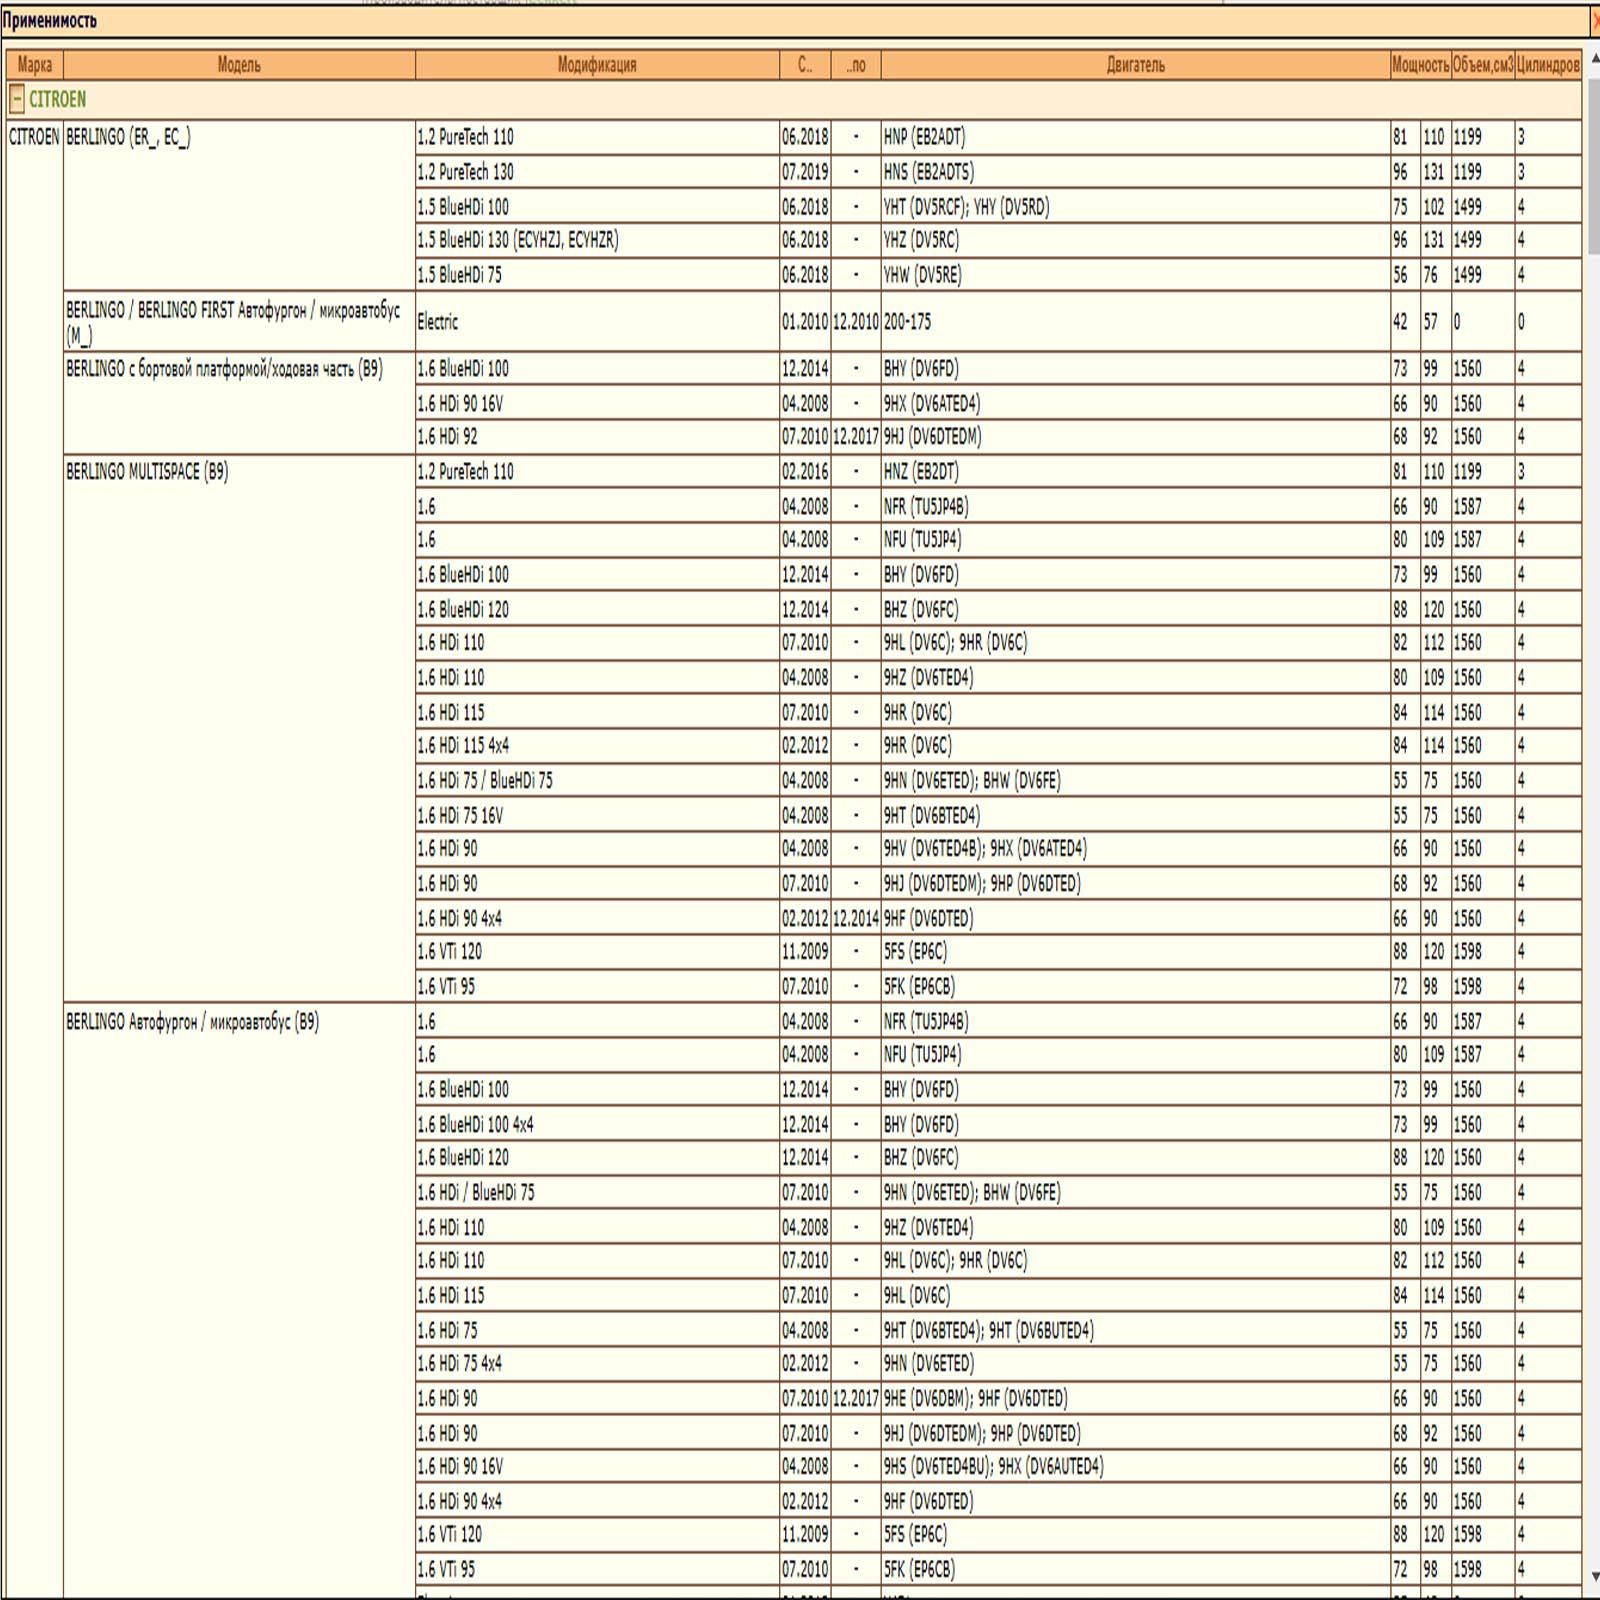Click the Марка column header
Image resolution: width=1600 pixels, height=1600 pixels.
[x=34, y=65]
